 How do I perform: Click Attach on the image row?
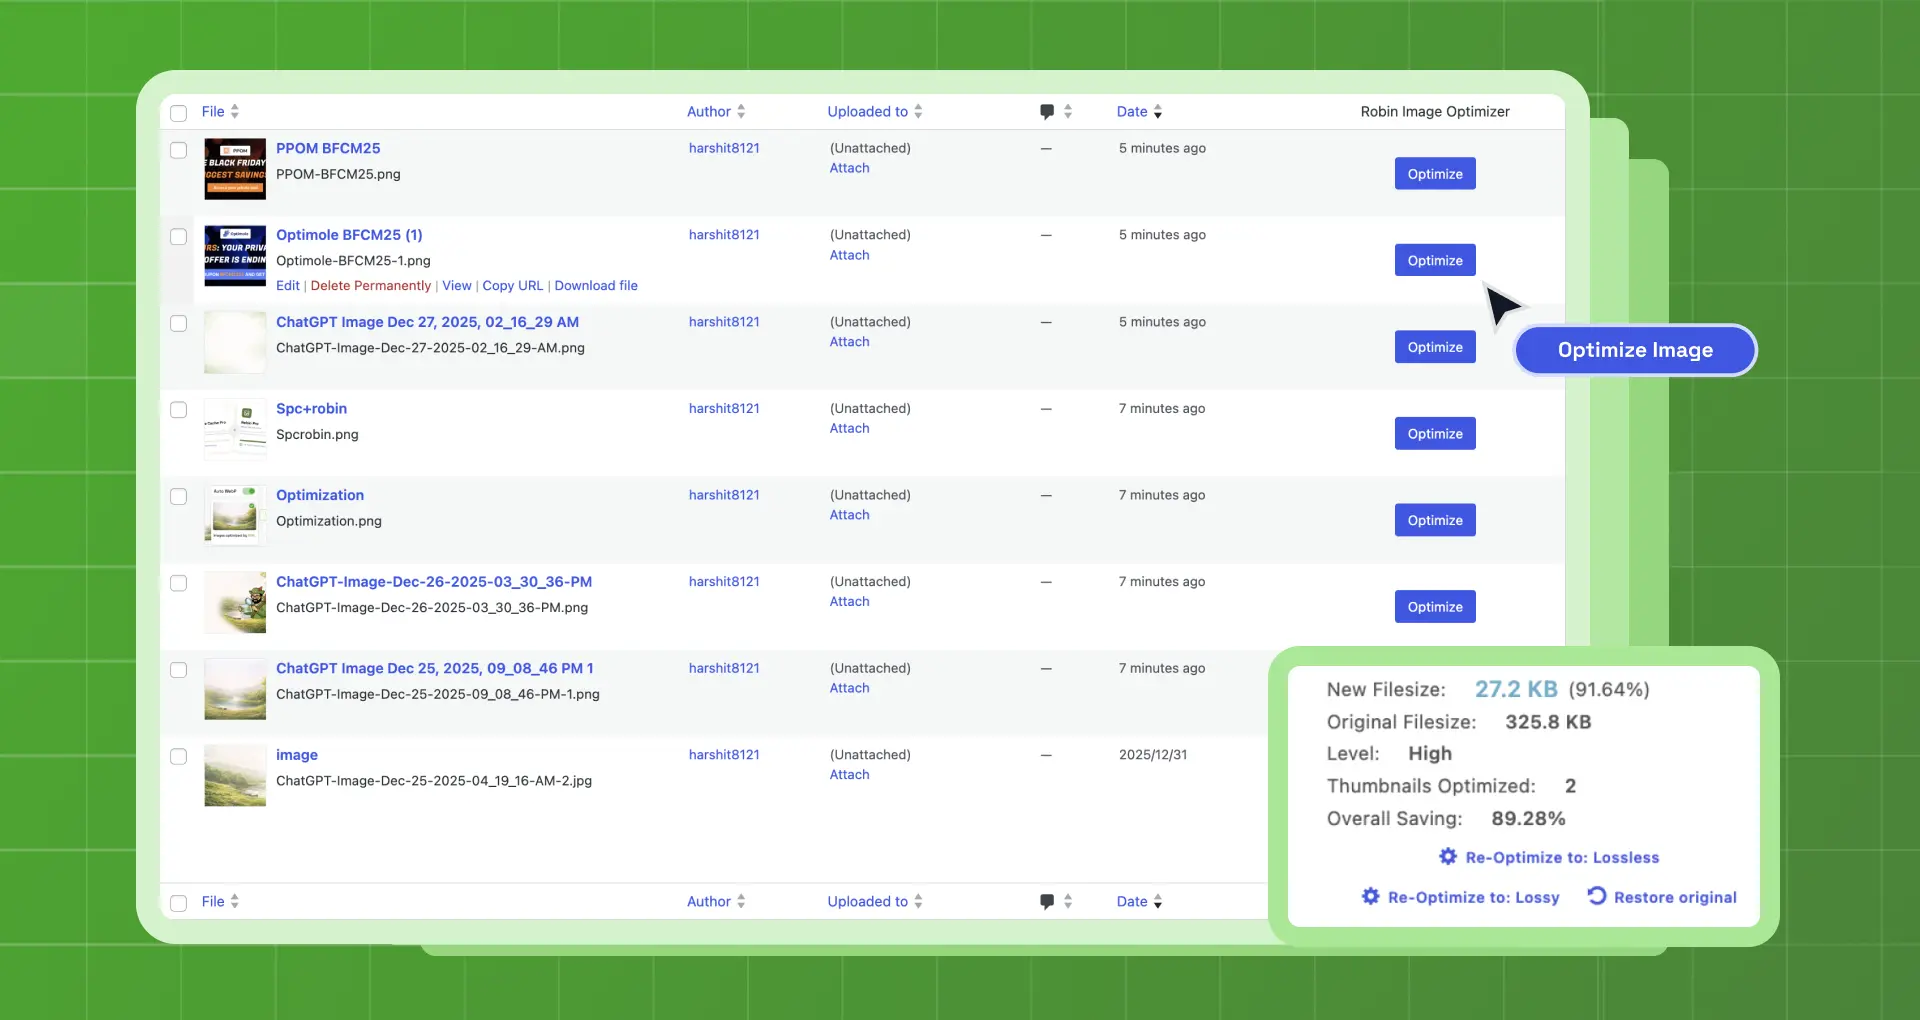848,774
